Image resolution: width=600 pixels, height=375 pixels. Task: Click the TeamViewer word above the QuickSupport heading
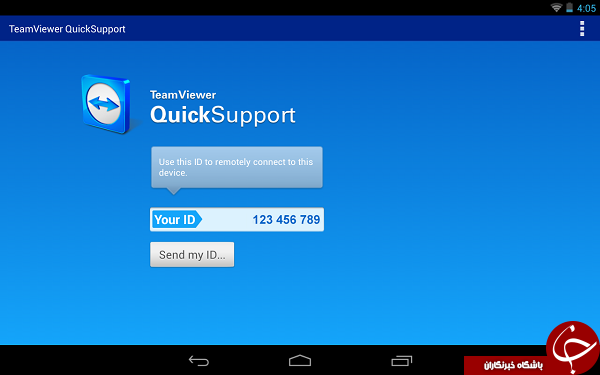point(183,95)
